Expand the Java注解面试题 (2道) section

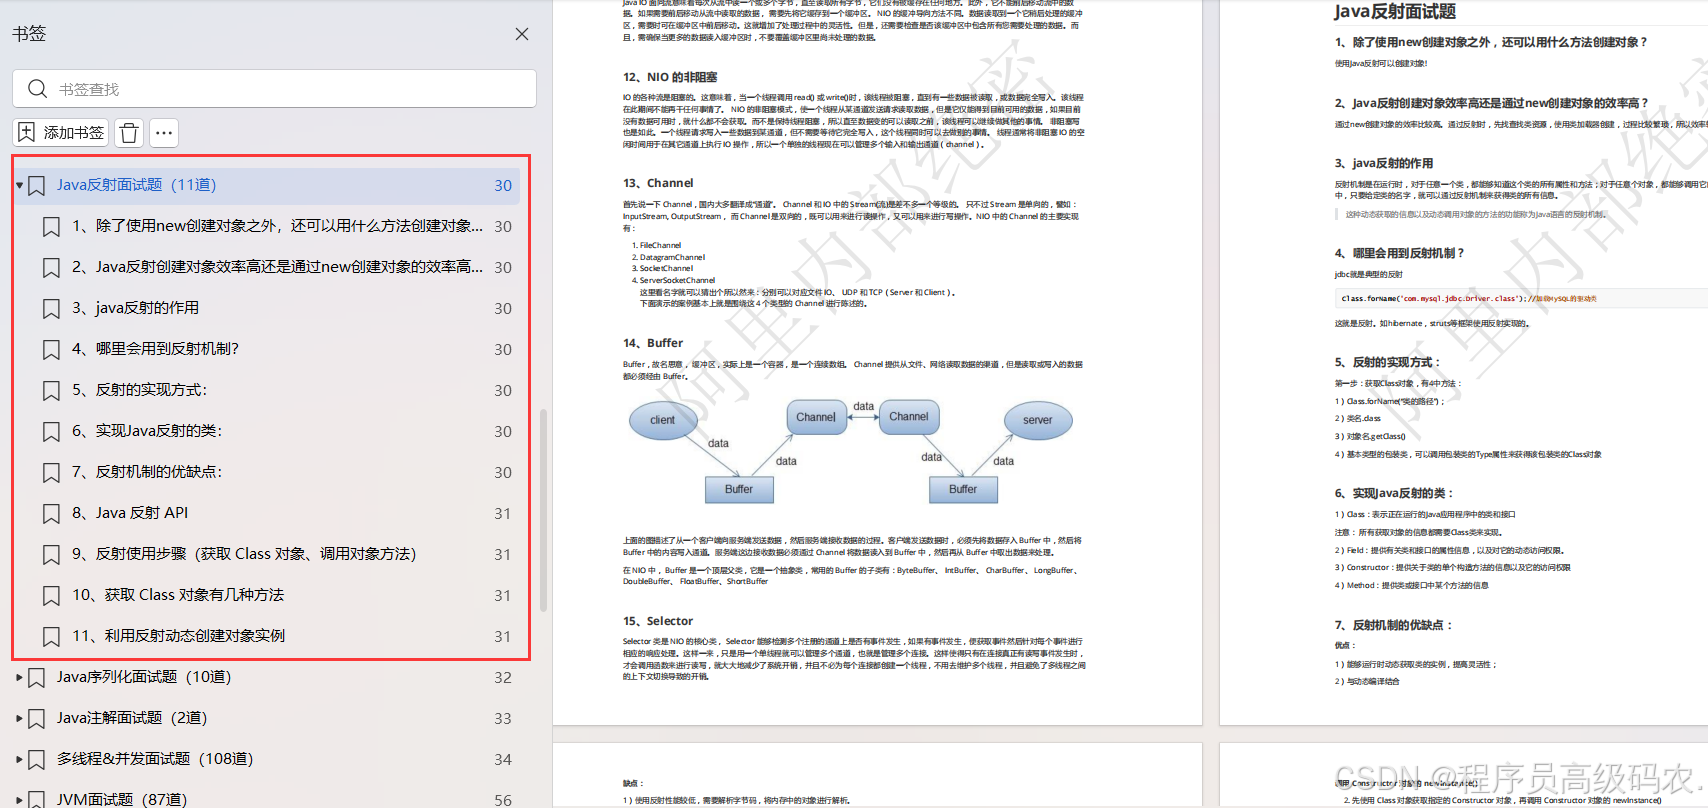pos(19,718)
